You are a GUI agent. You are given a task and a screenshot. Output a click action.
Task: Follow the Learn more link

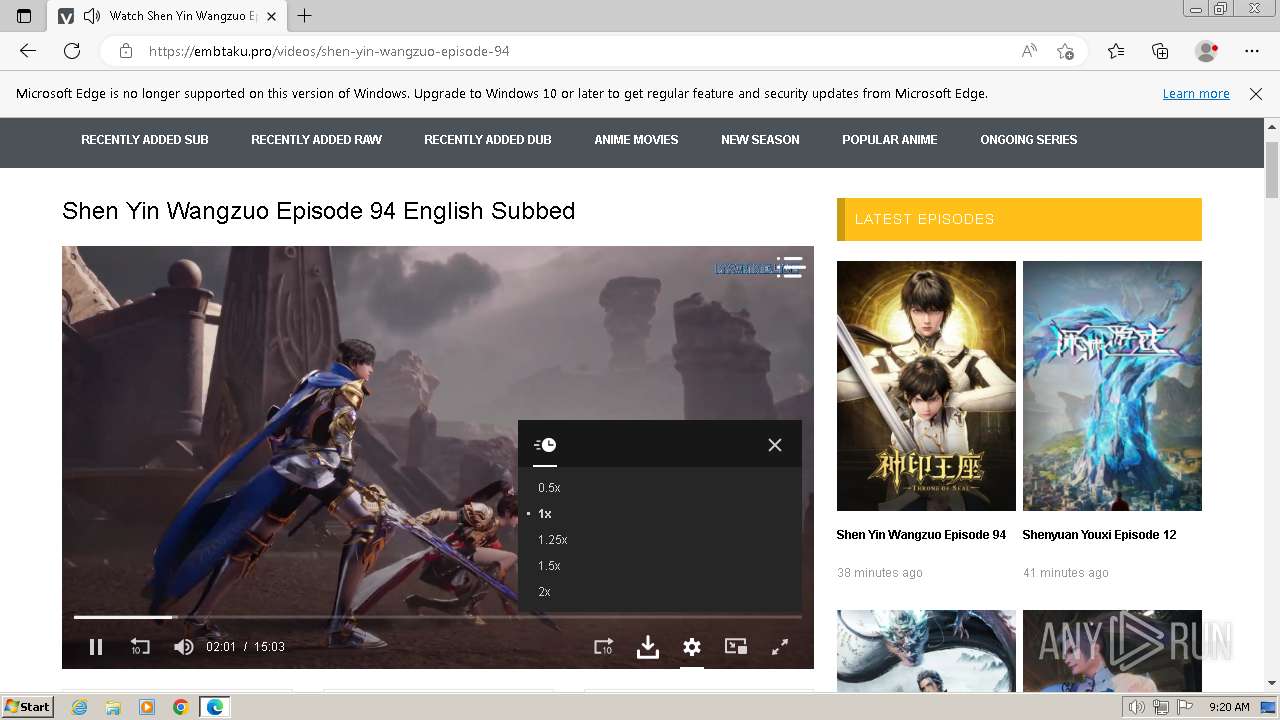[1196, 94]
